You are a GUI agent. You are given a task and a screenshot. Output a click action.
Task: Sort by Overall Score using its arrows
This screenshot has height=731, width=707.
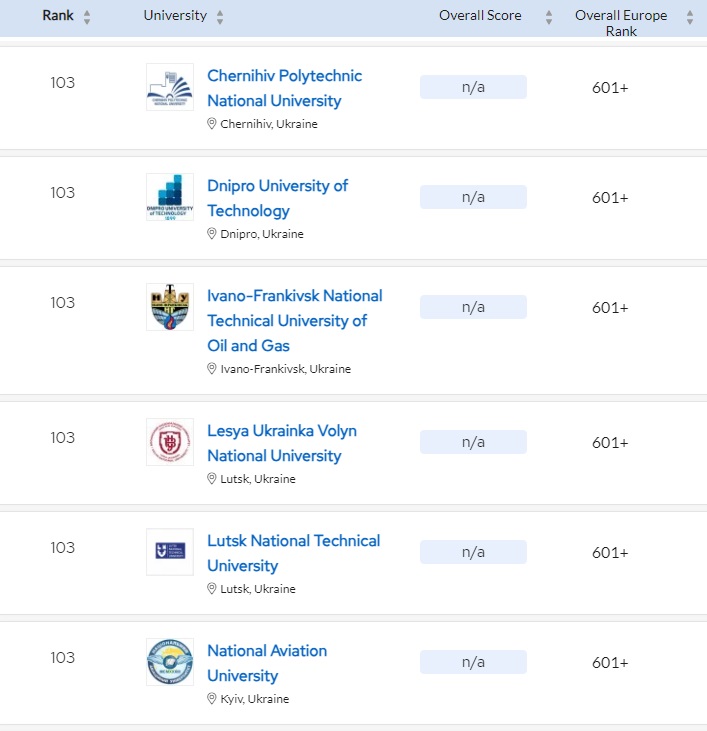click(x=548, y=17)
